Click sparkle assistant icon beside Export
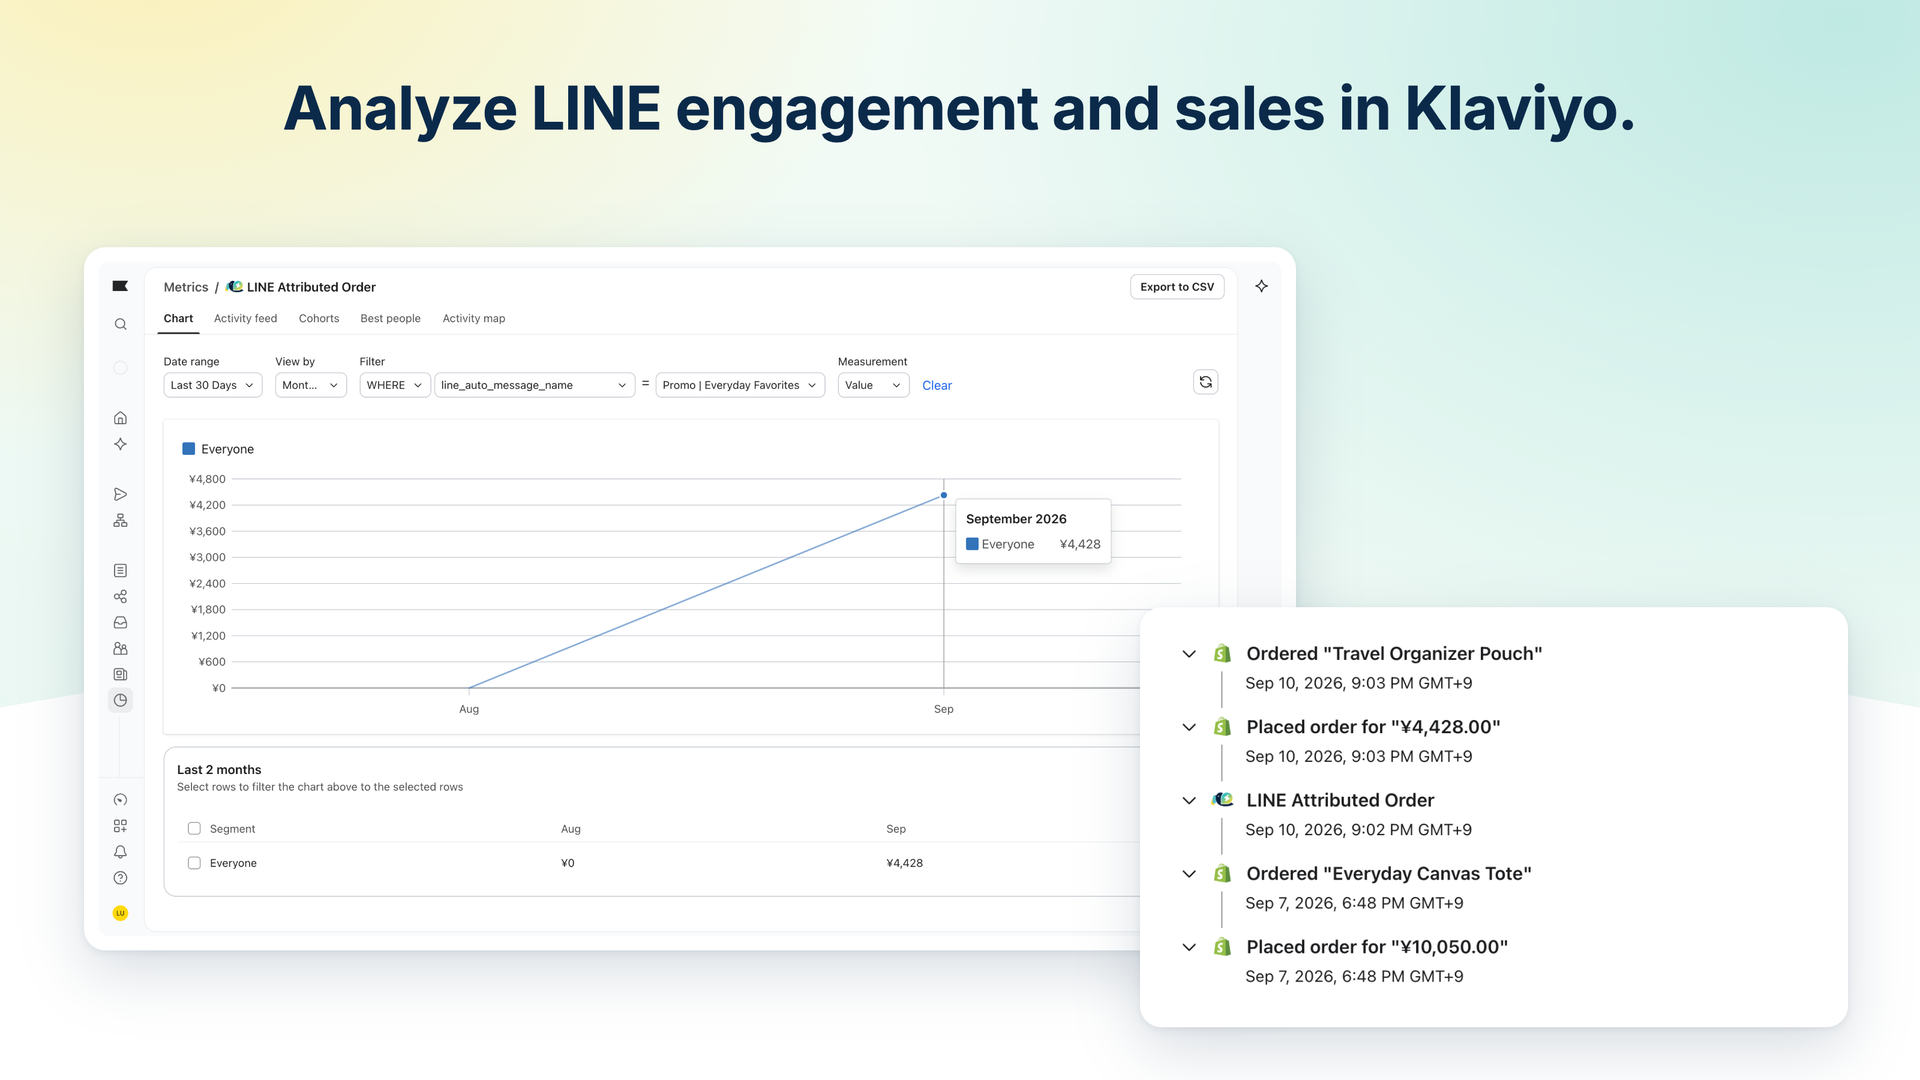This screenshot has width=1920, height=1080. (1262, 286)
